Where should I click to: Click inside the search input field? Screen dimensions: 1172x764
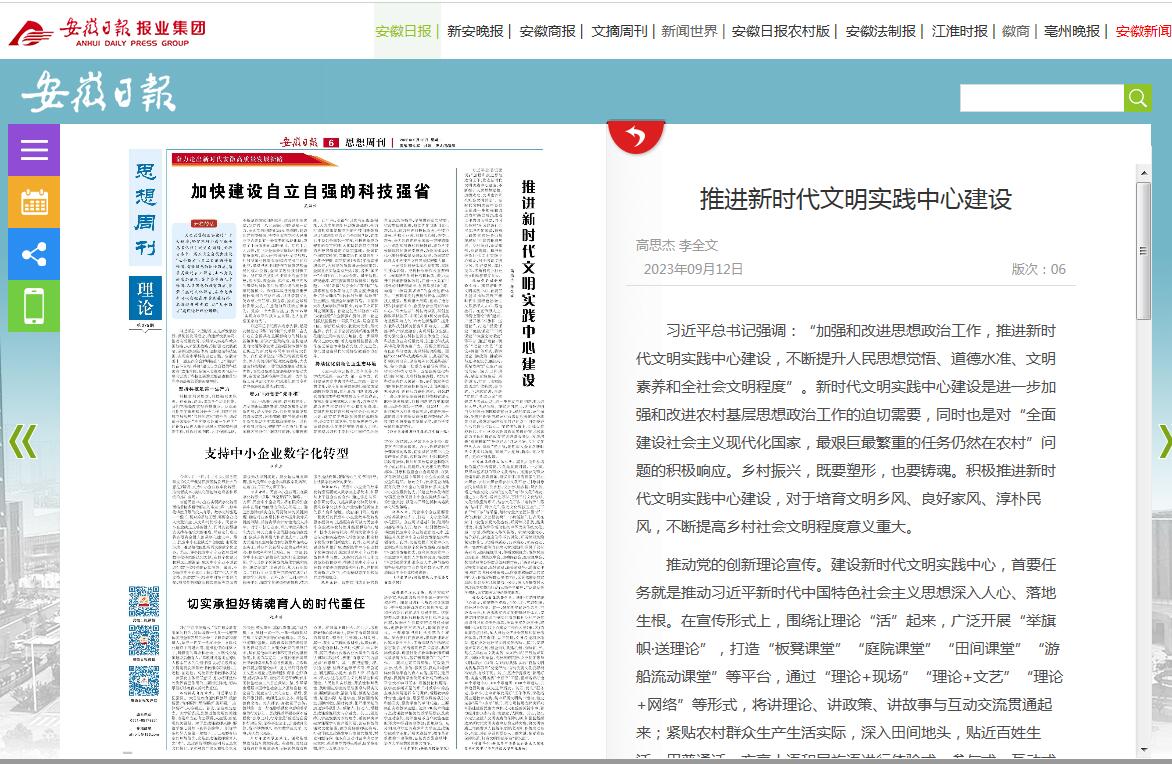tap(1041, 97)
